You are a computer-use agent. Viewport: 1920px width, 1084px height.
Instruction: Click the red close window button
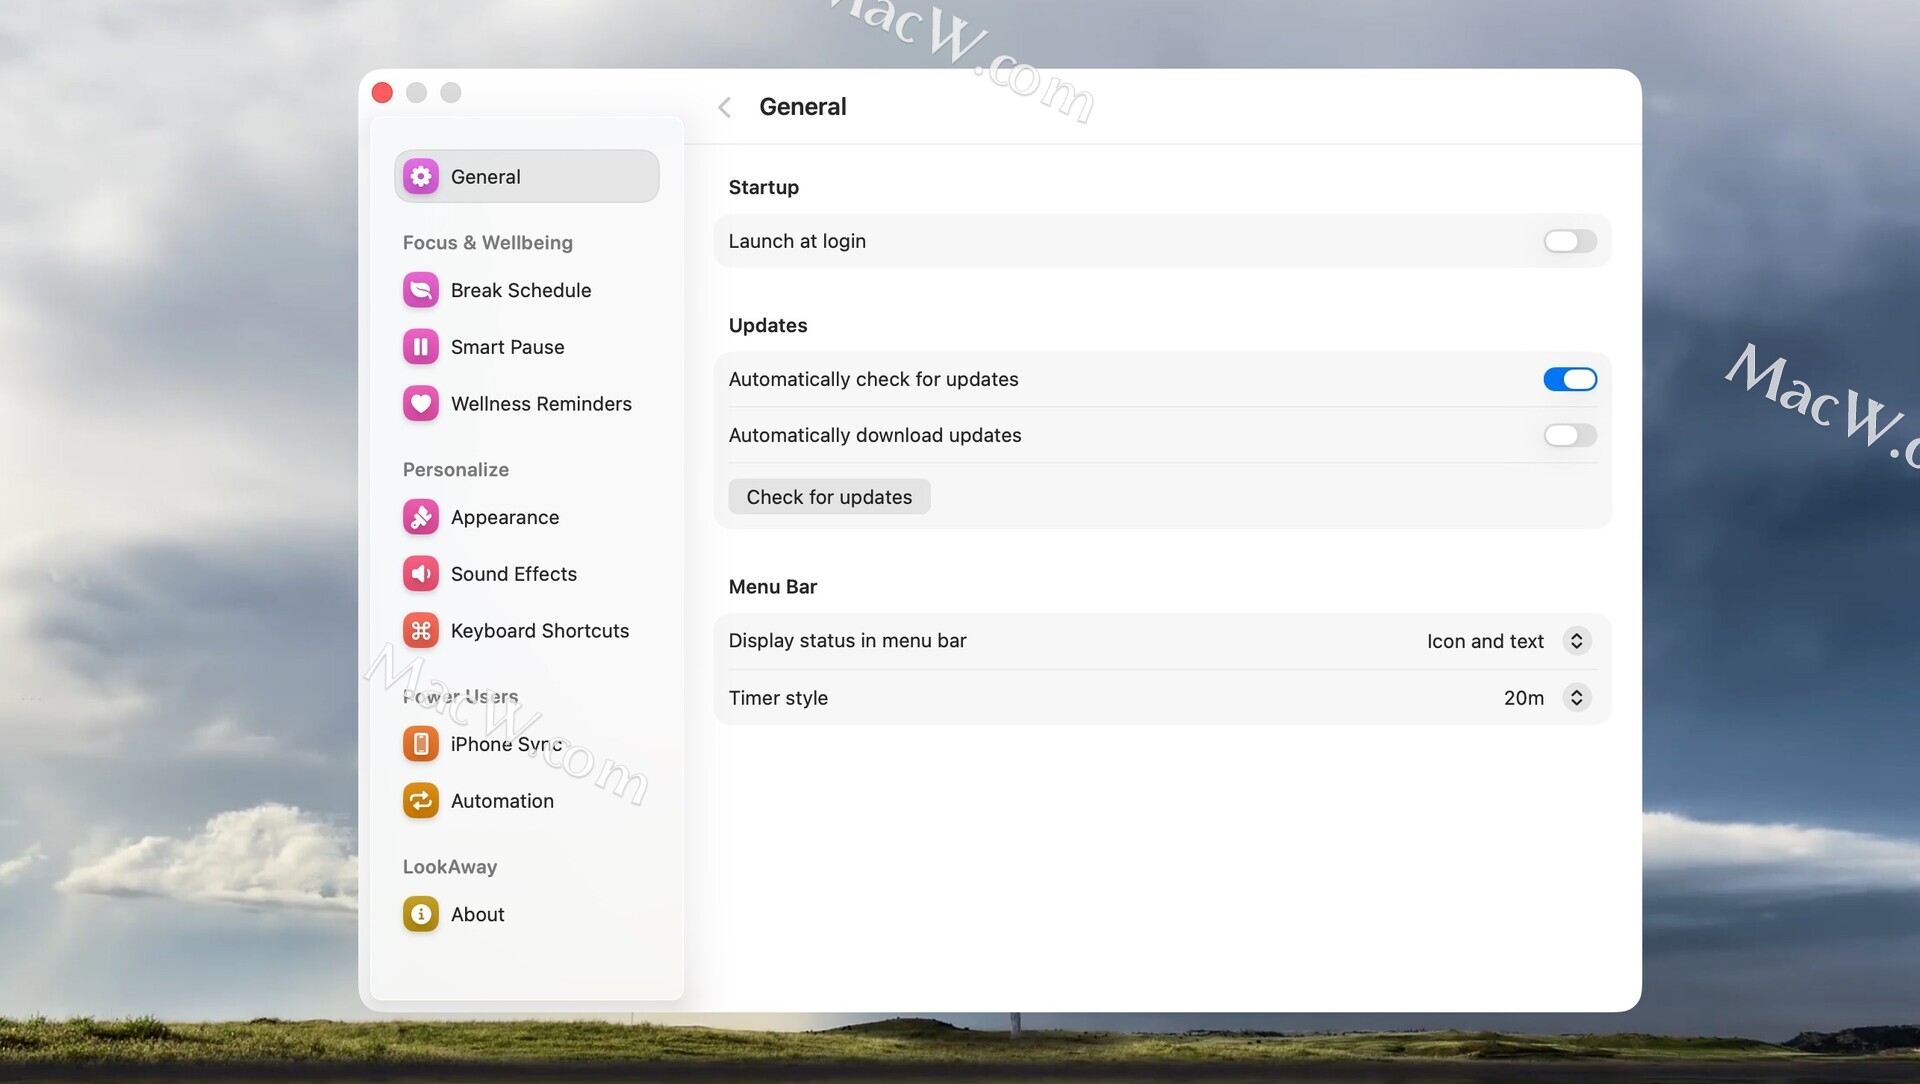click(x=382, y=93)
